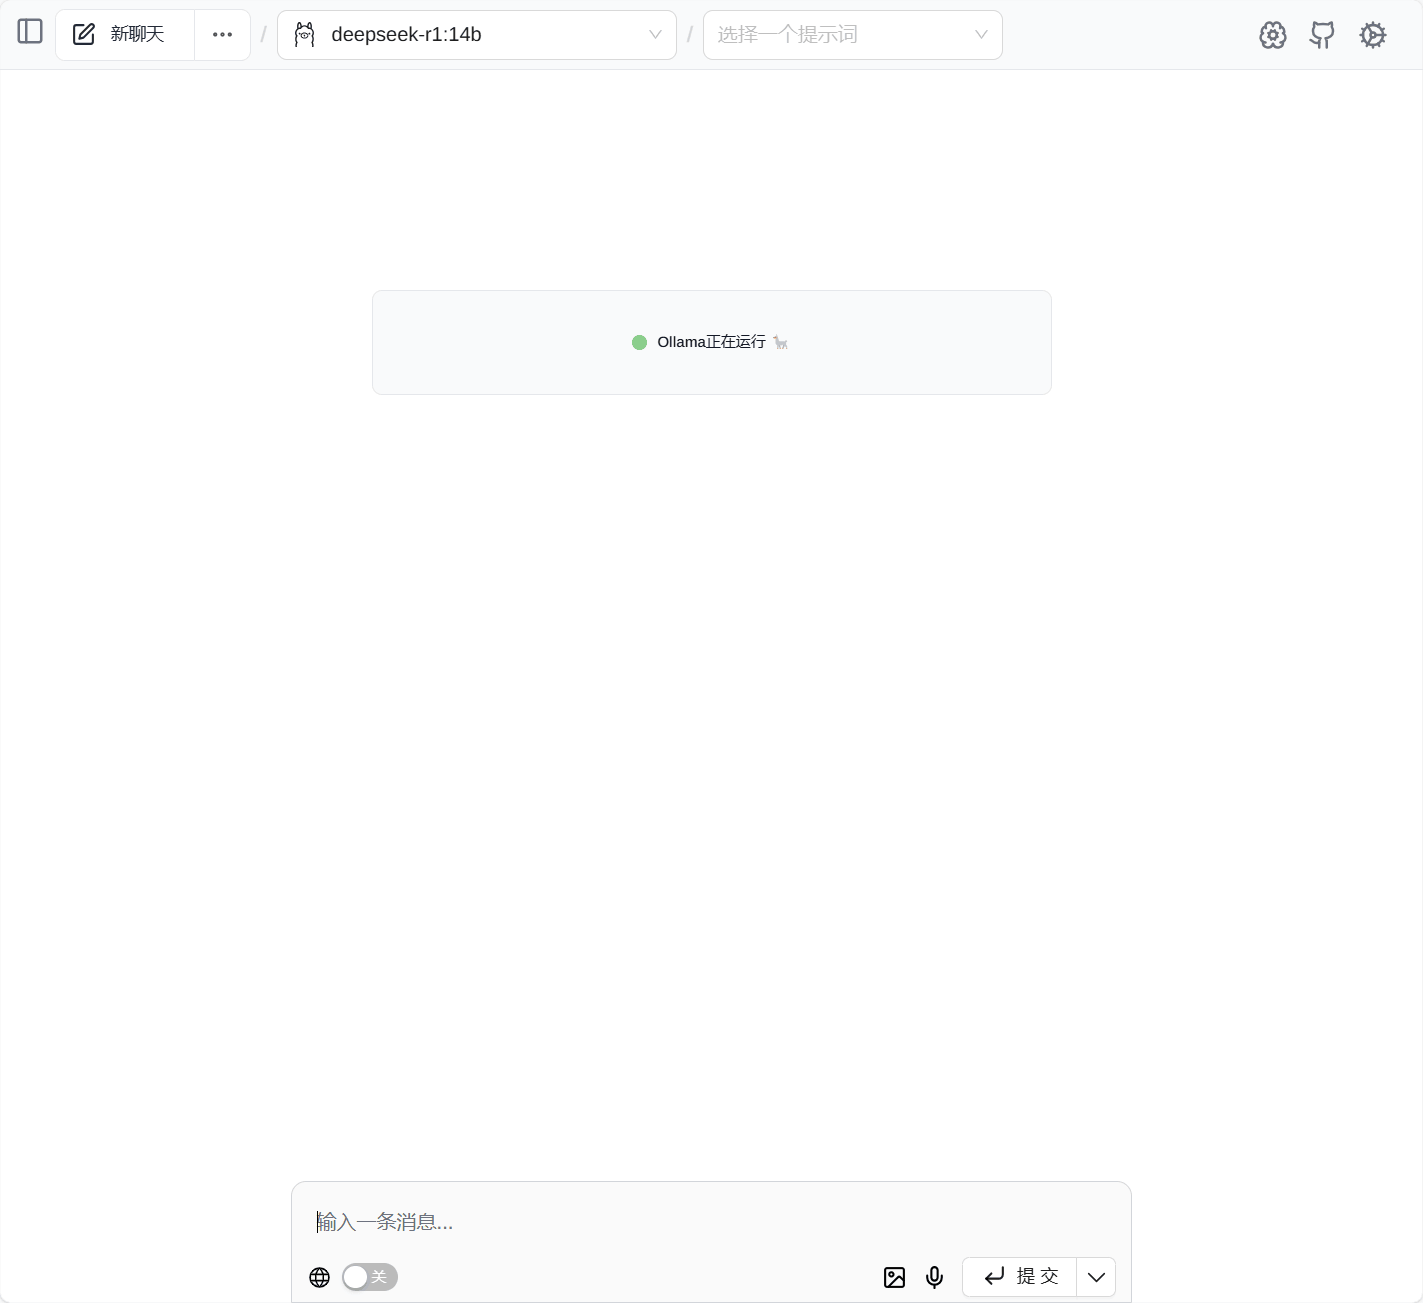The image size is (1423, 1303).
Task: Click the llama model icon
Action: pyautogui.click(x=305, y=35)
